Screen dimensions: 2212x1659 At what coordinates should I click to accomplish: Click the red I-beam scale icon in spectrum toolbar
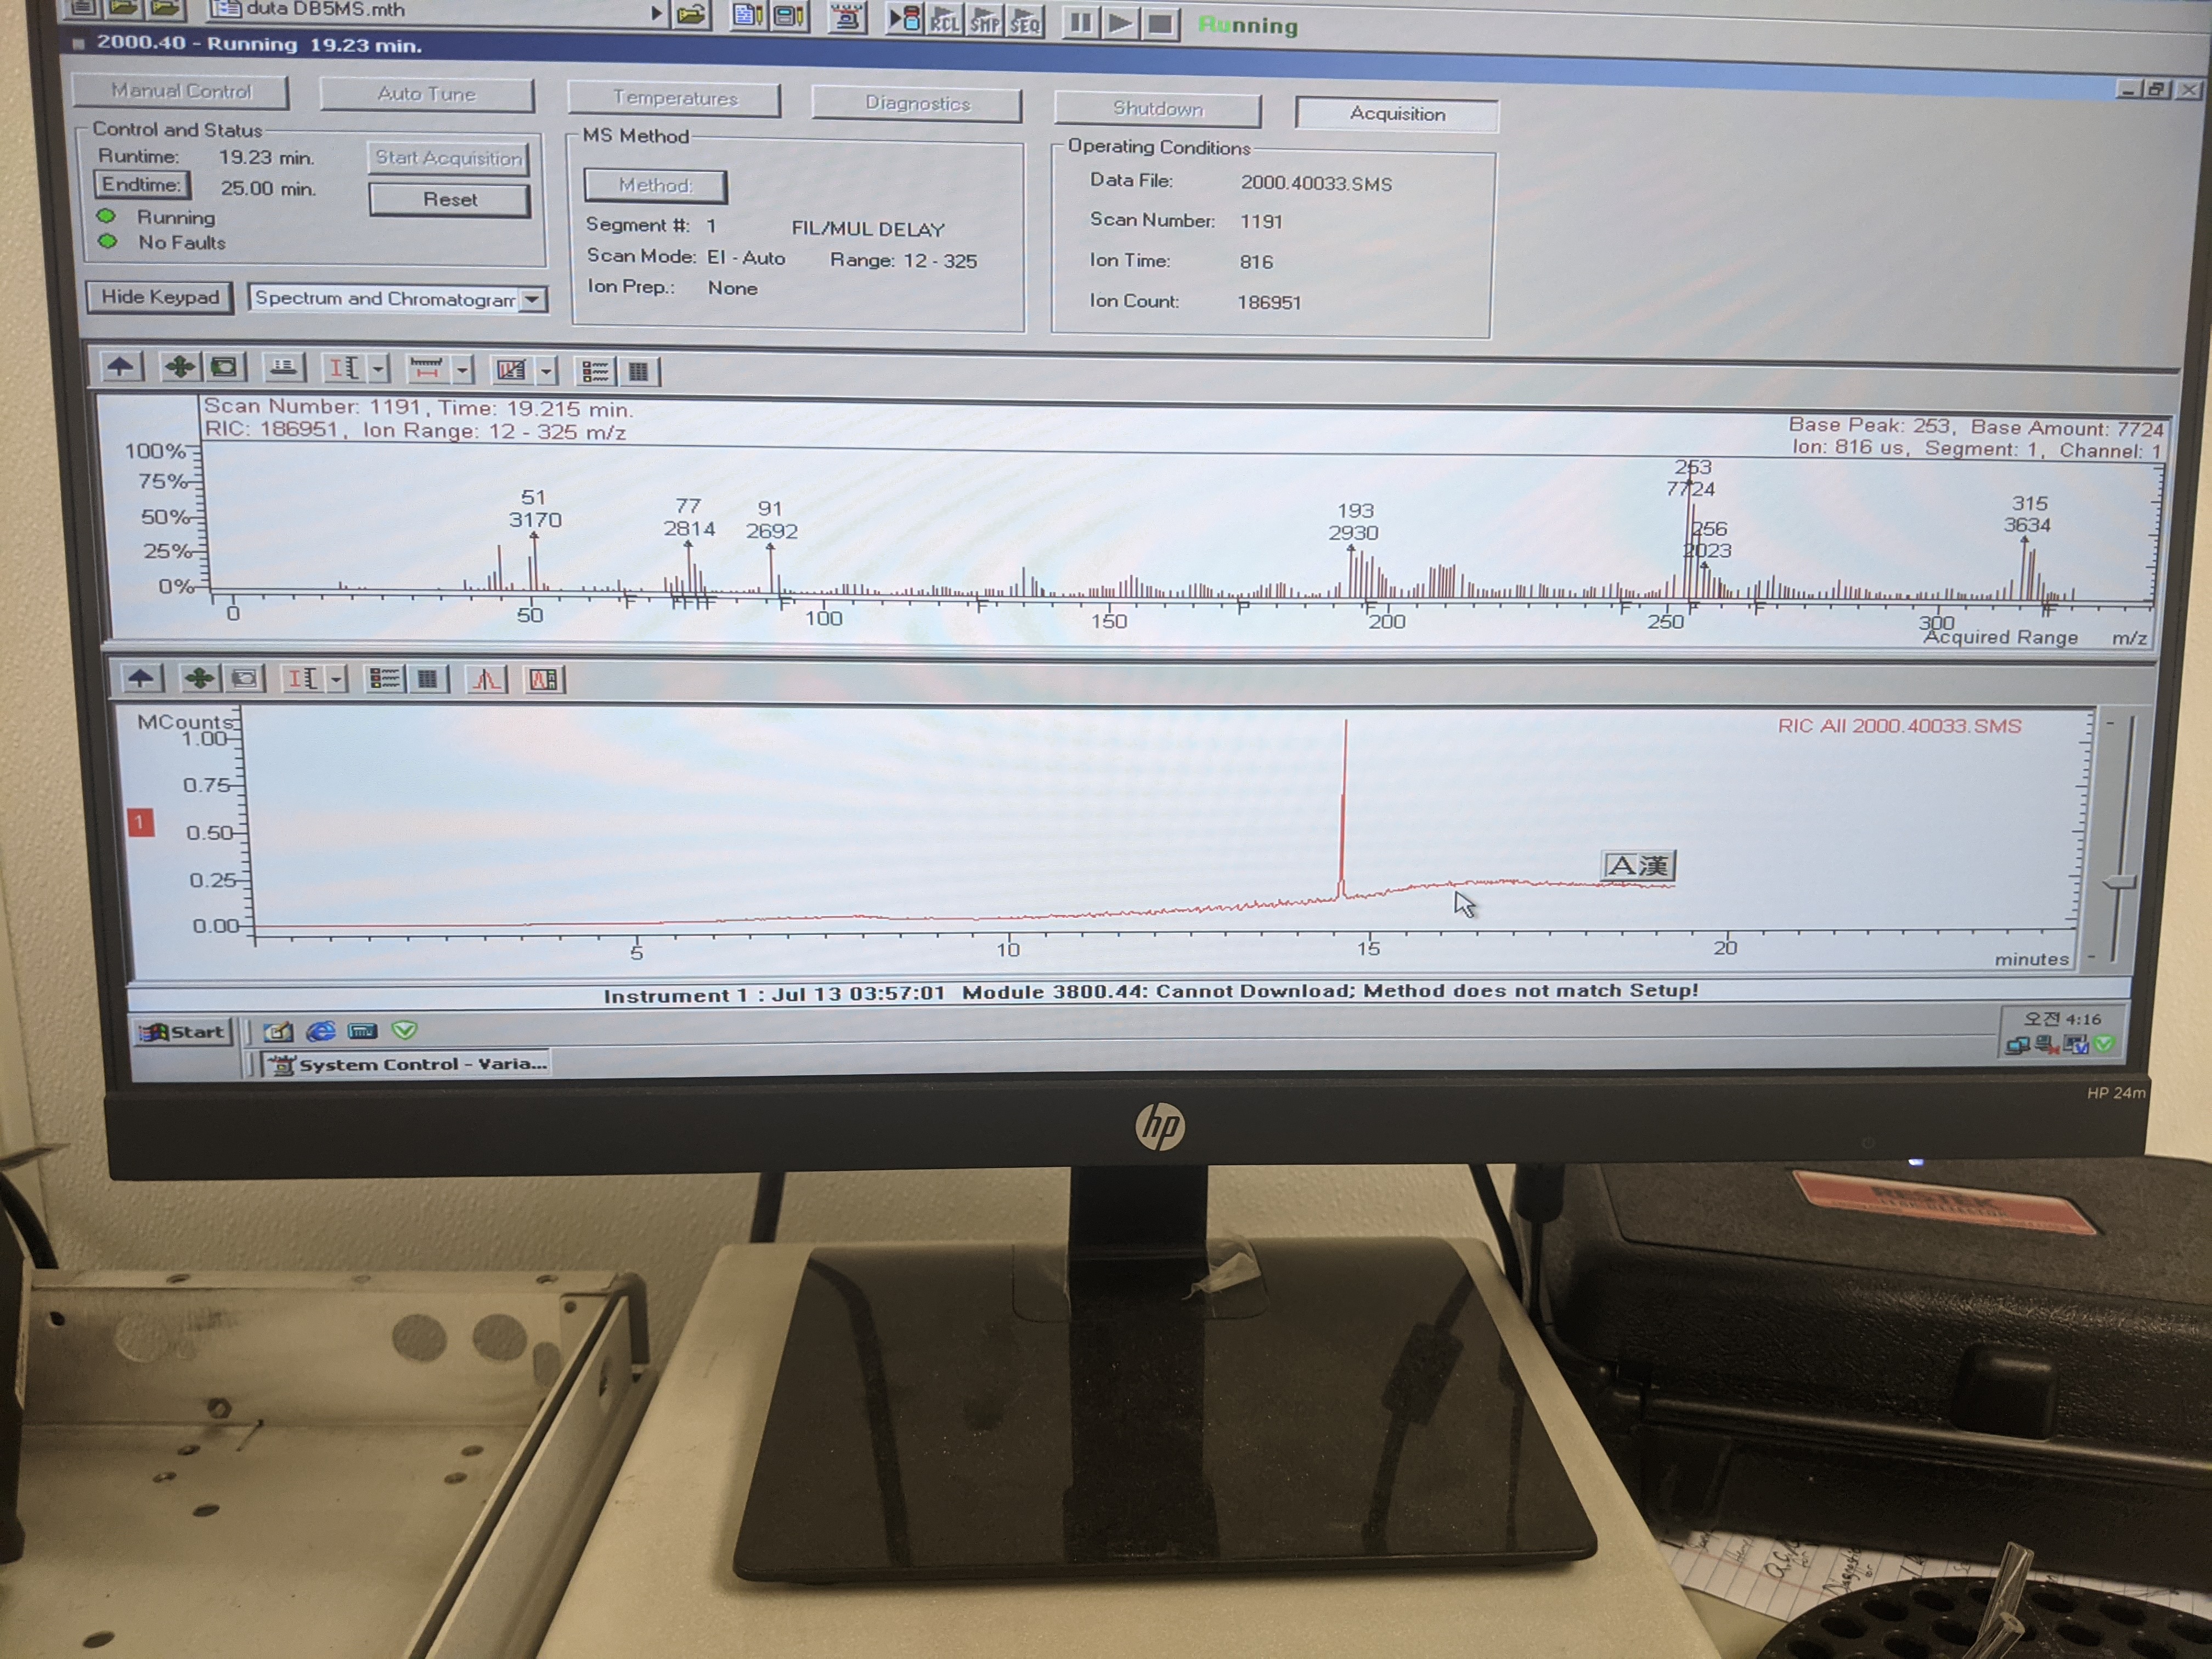click(x=344, y=369)
